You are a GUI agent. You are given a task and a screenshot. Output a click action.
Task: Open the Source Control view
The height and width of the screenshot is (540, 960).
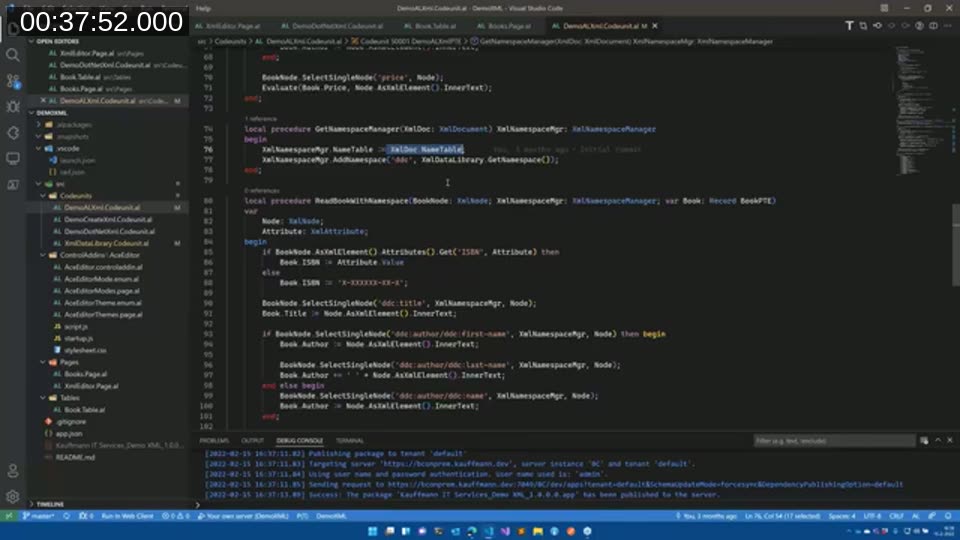tap(13, 81)
